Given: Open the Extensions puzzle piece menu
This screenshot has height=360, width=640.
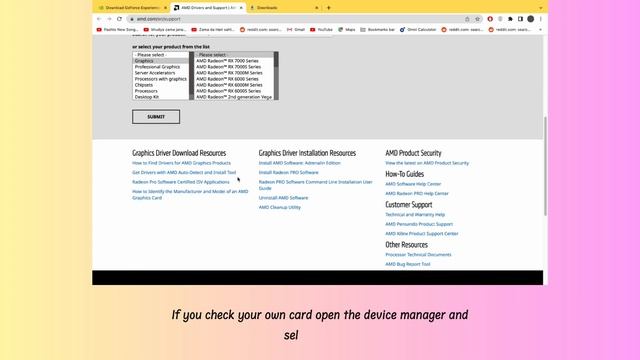Looking at the screenshot, I should [510, 19].
